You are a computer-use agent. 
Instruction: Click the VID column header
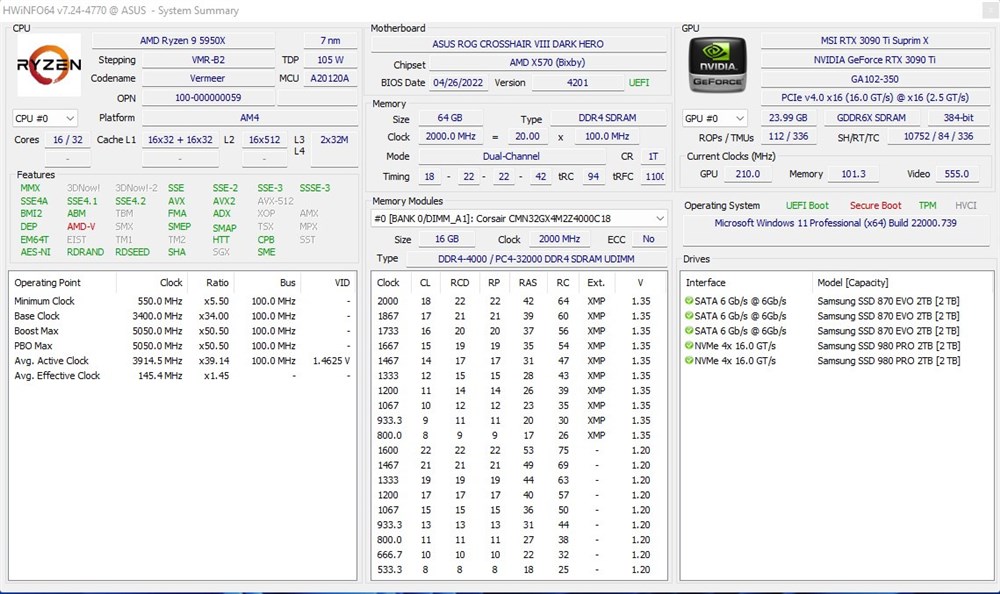click(328, 283)
